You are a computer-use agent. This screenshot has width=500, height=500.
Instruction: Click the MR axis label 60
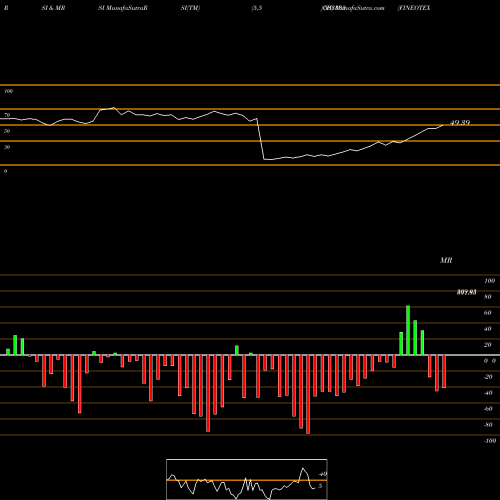488,313
